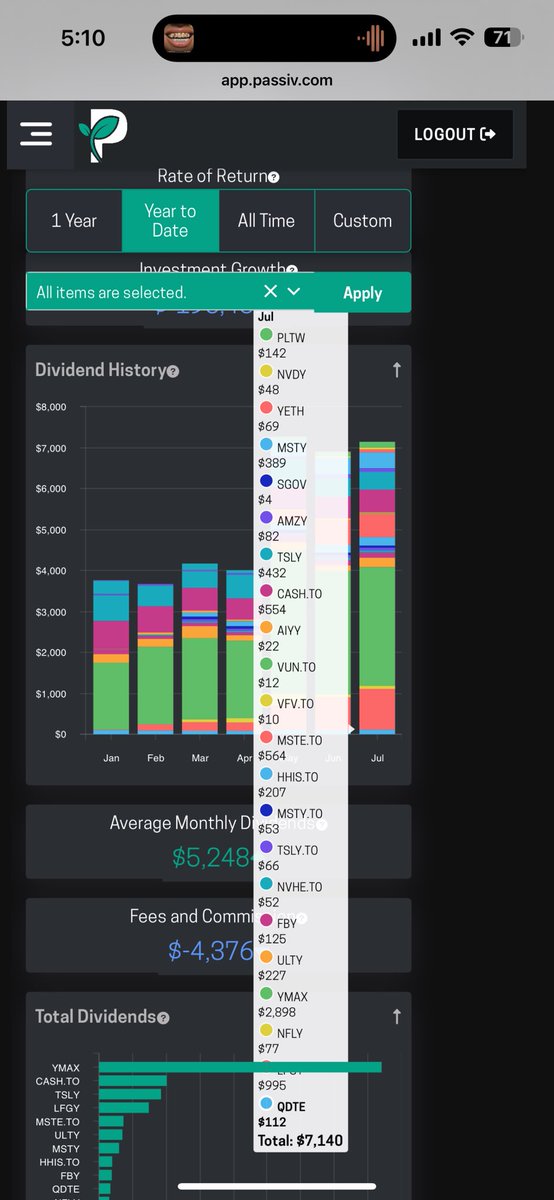This screenshot has height=1200, width=554.
Task: Click the LOGOUT button
Action: (455, 134)
